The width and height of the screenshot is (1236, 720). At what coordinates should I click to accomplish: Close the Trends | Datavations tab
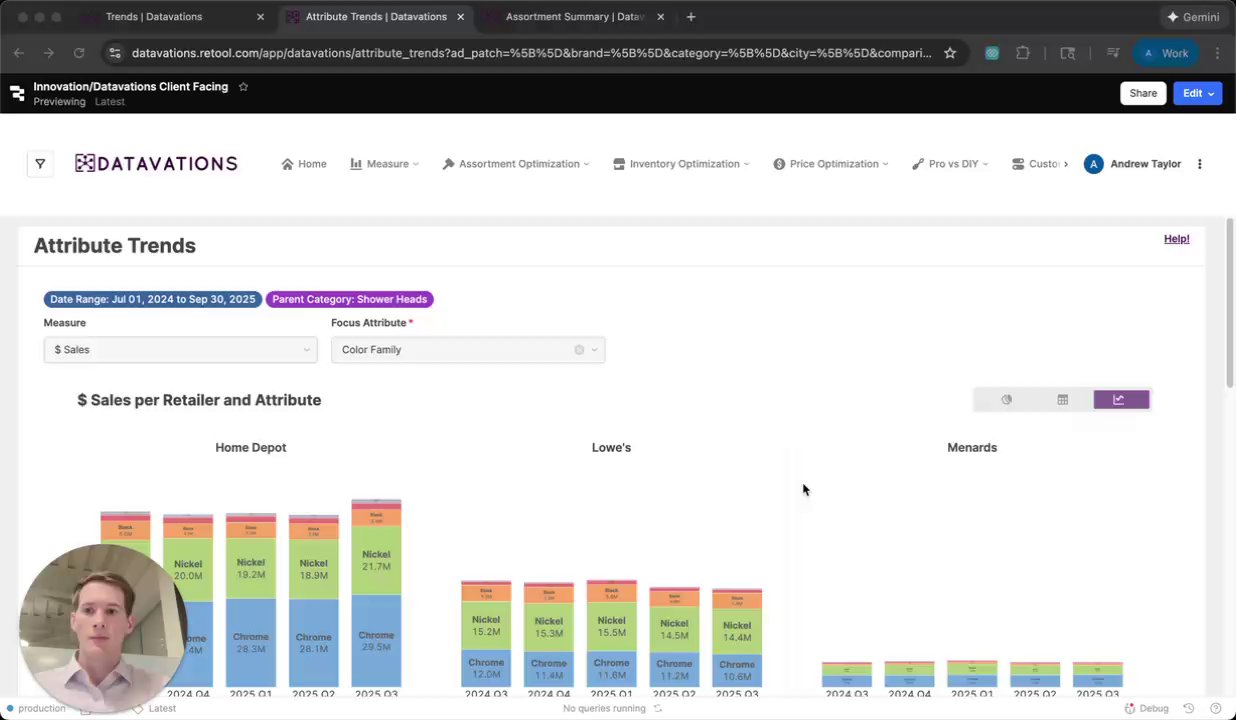[260, 17]
